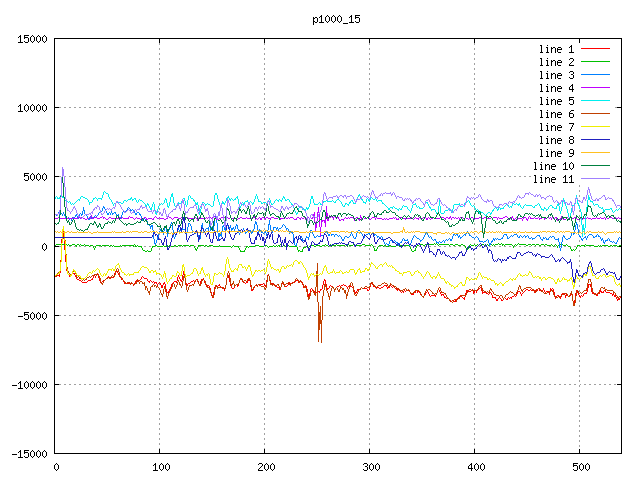Click the 10000 y-axis tick label
This screenshot has height=480, width=640.
32,108
